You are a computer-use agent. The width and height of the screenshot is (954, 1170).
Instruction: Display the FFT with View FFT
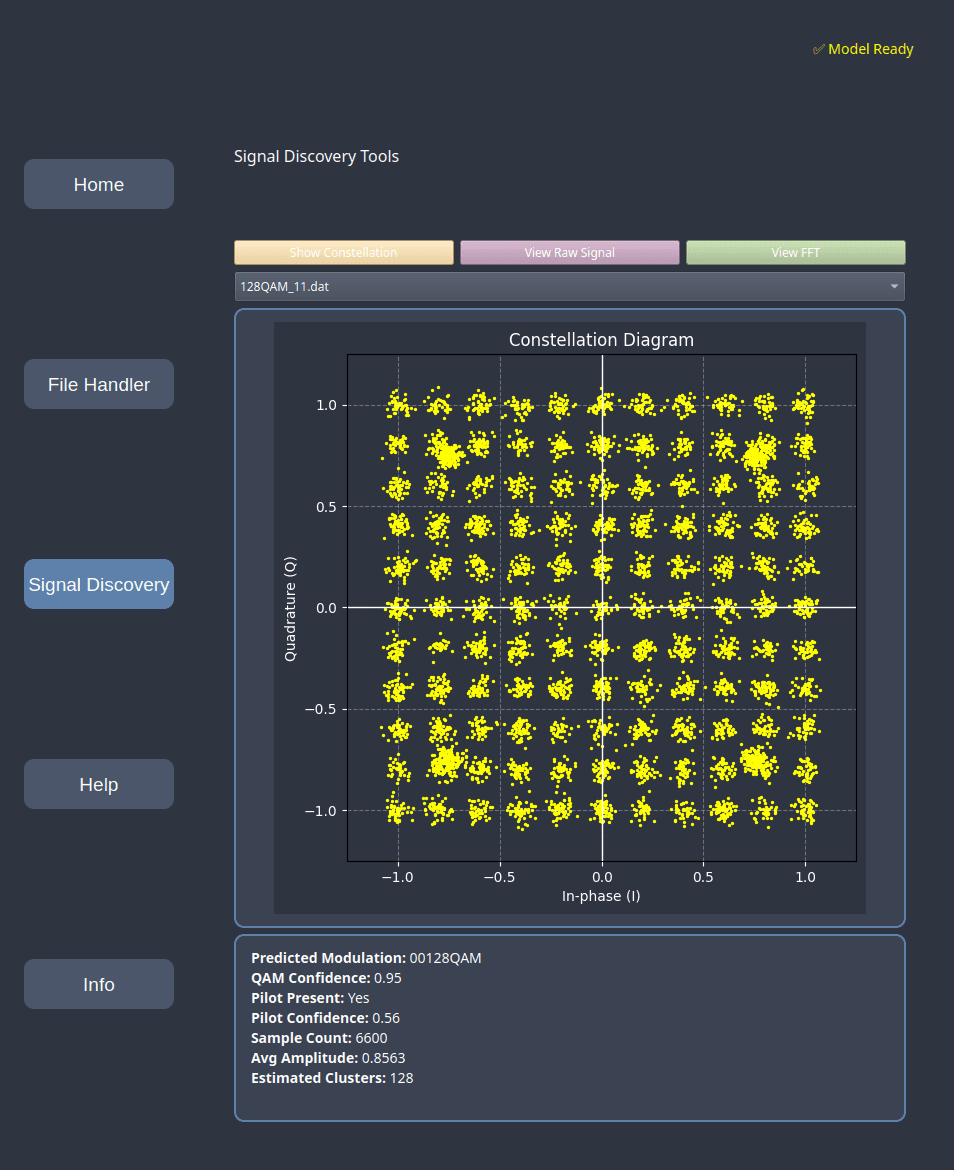795,253
